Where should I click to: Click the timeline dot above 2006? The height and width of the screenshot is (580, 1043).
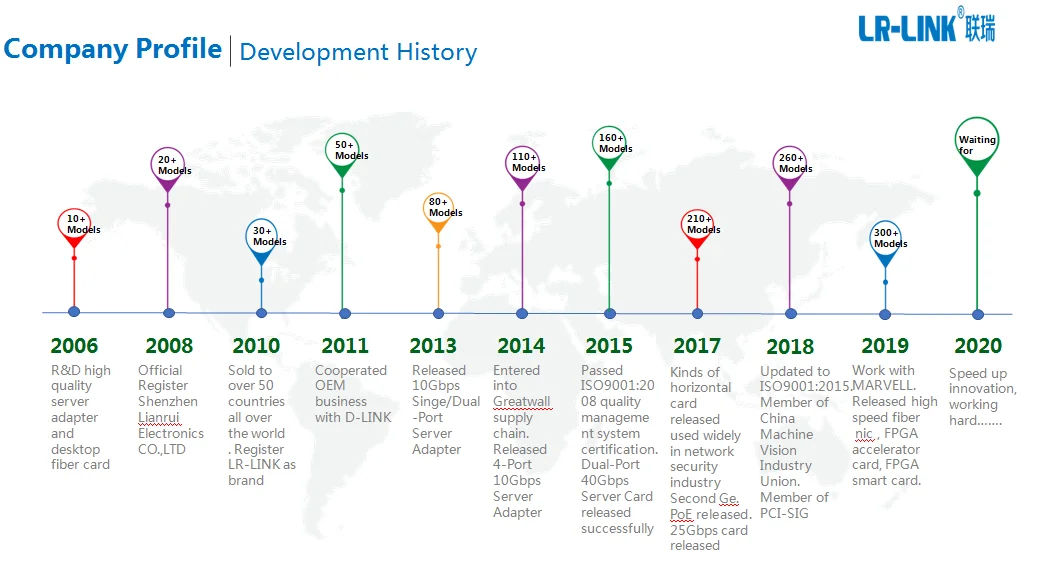click(x=74, y=311)
